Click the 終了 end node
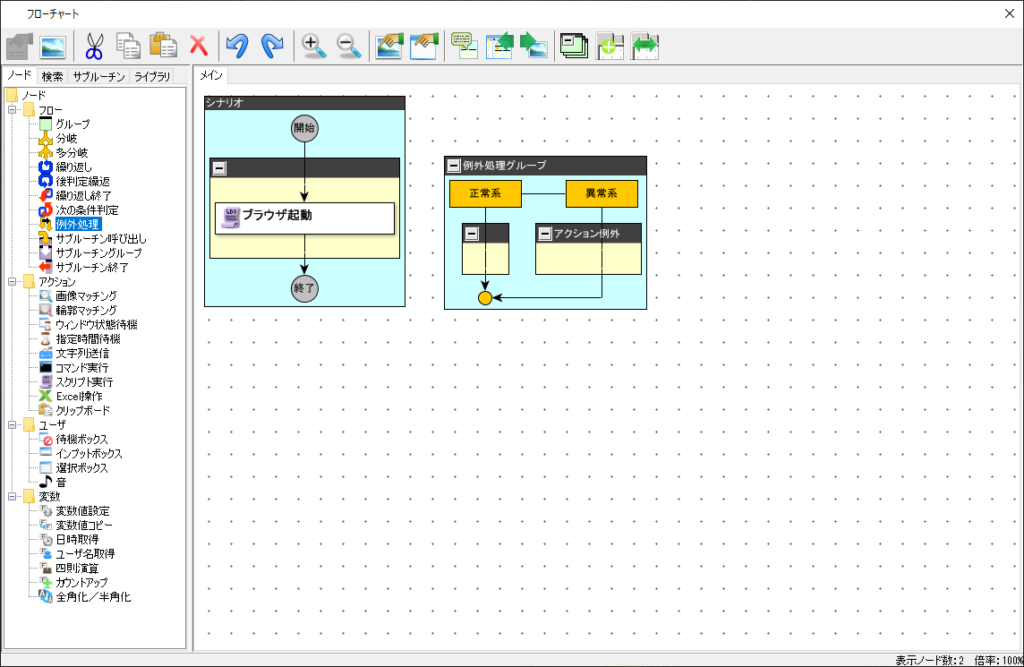The height and width of the screenshot is (667, 1024). coord(304,288)
